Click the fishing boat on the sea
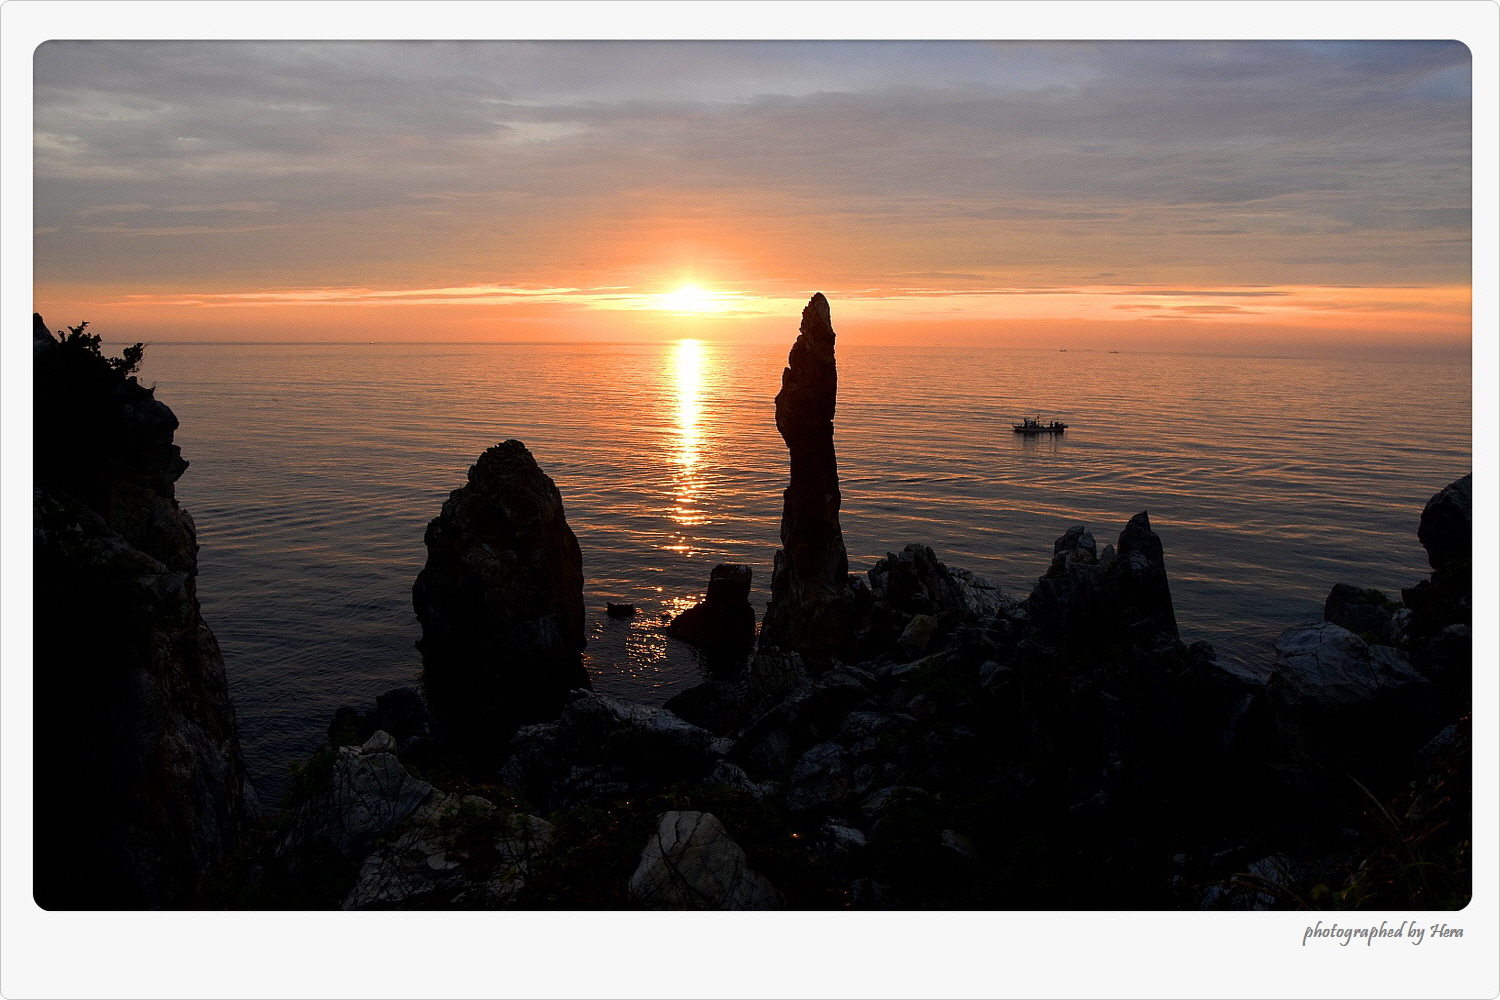The image size is (1500, 1000). [x=1040, y=426]
